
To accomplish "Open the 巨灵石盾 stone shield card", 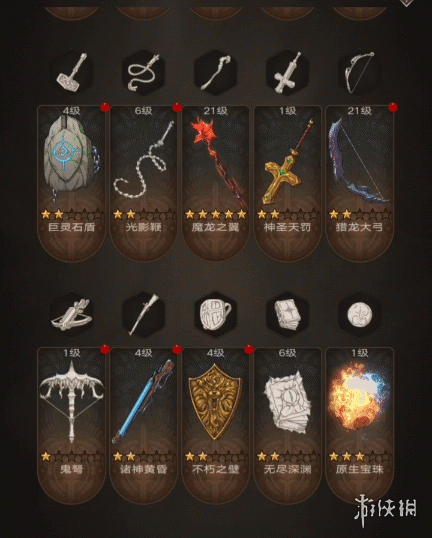I will [x=71, y=183].
